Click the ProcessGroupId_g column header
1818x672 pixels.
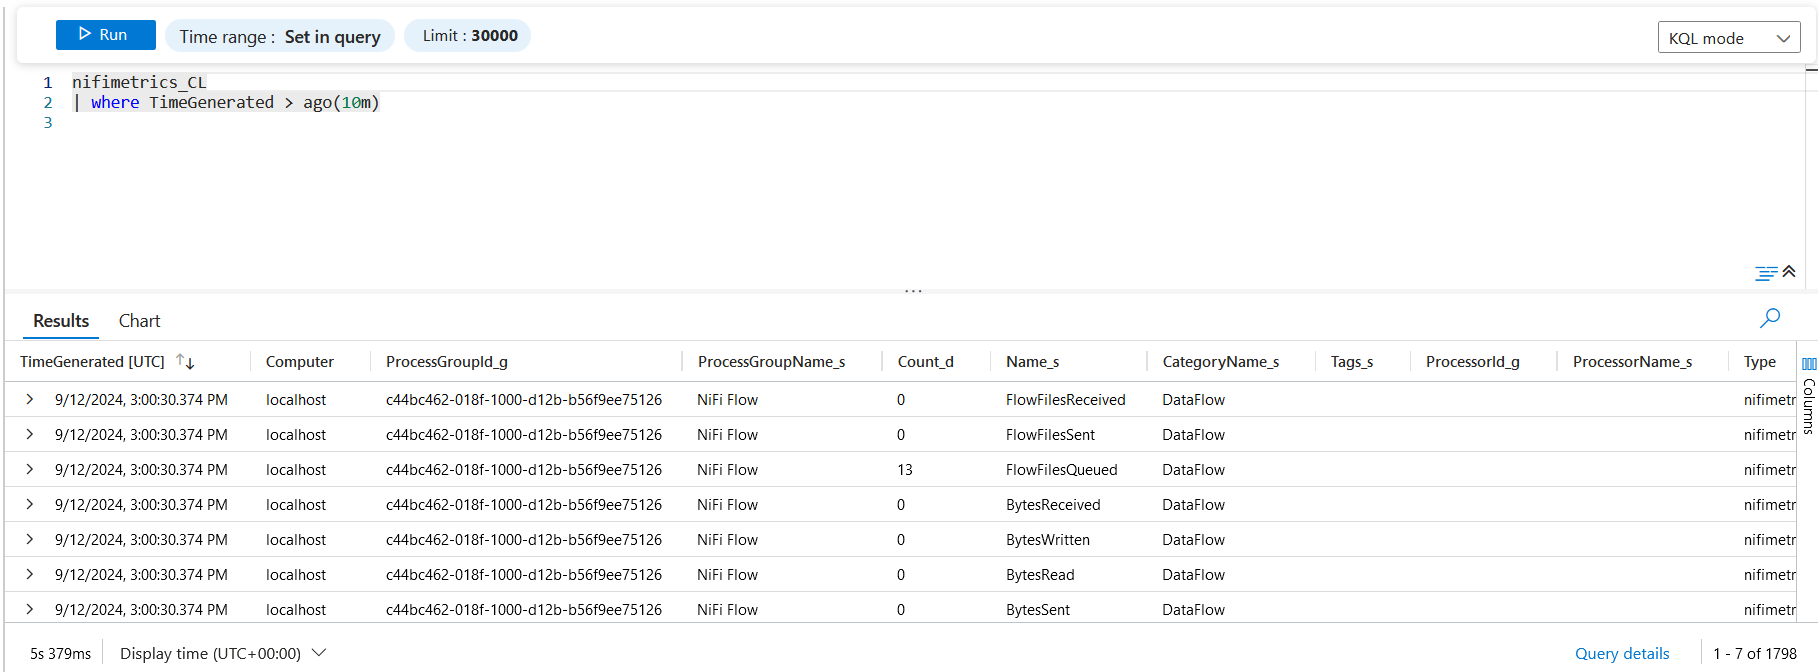pos(447,362)
